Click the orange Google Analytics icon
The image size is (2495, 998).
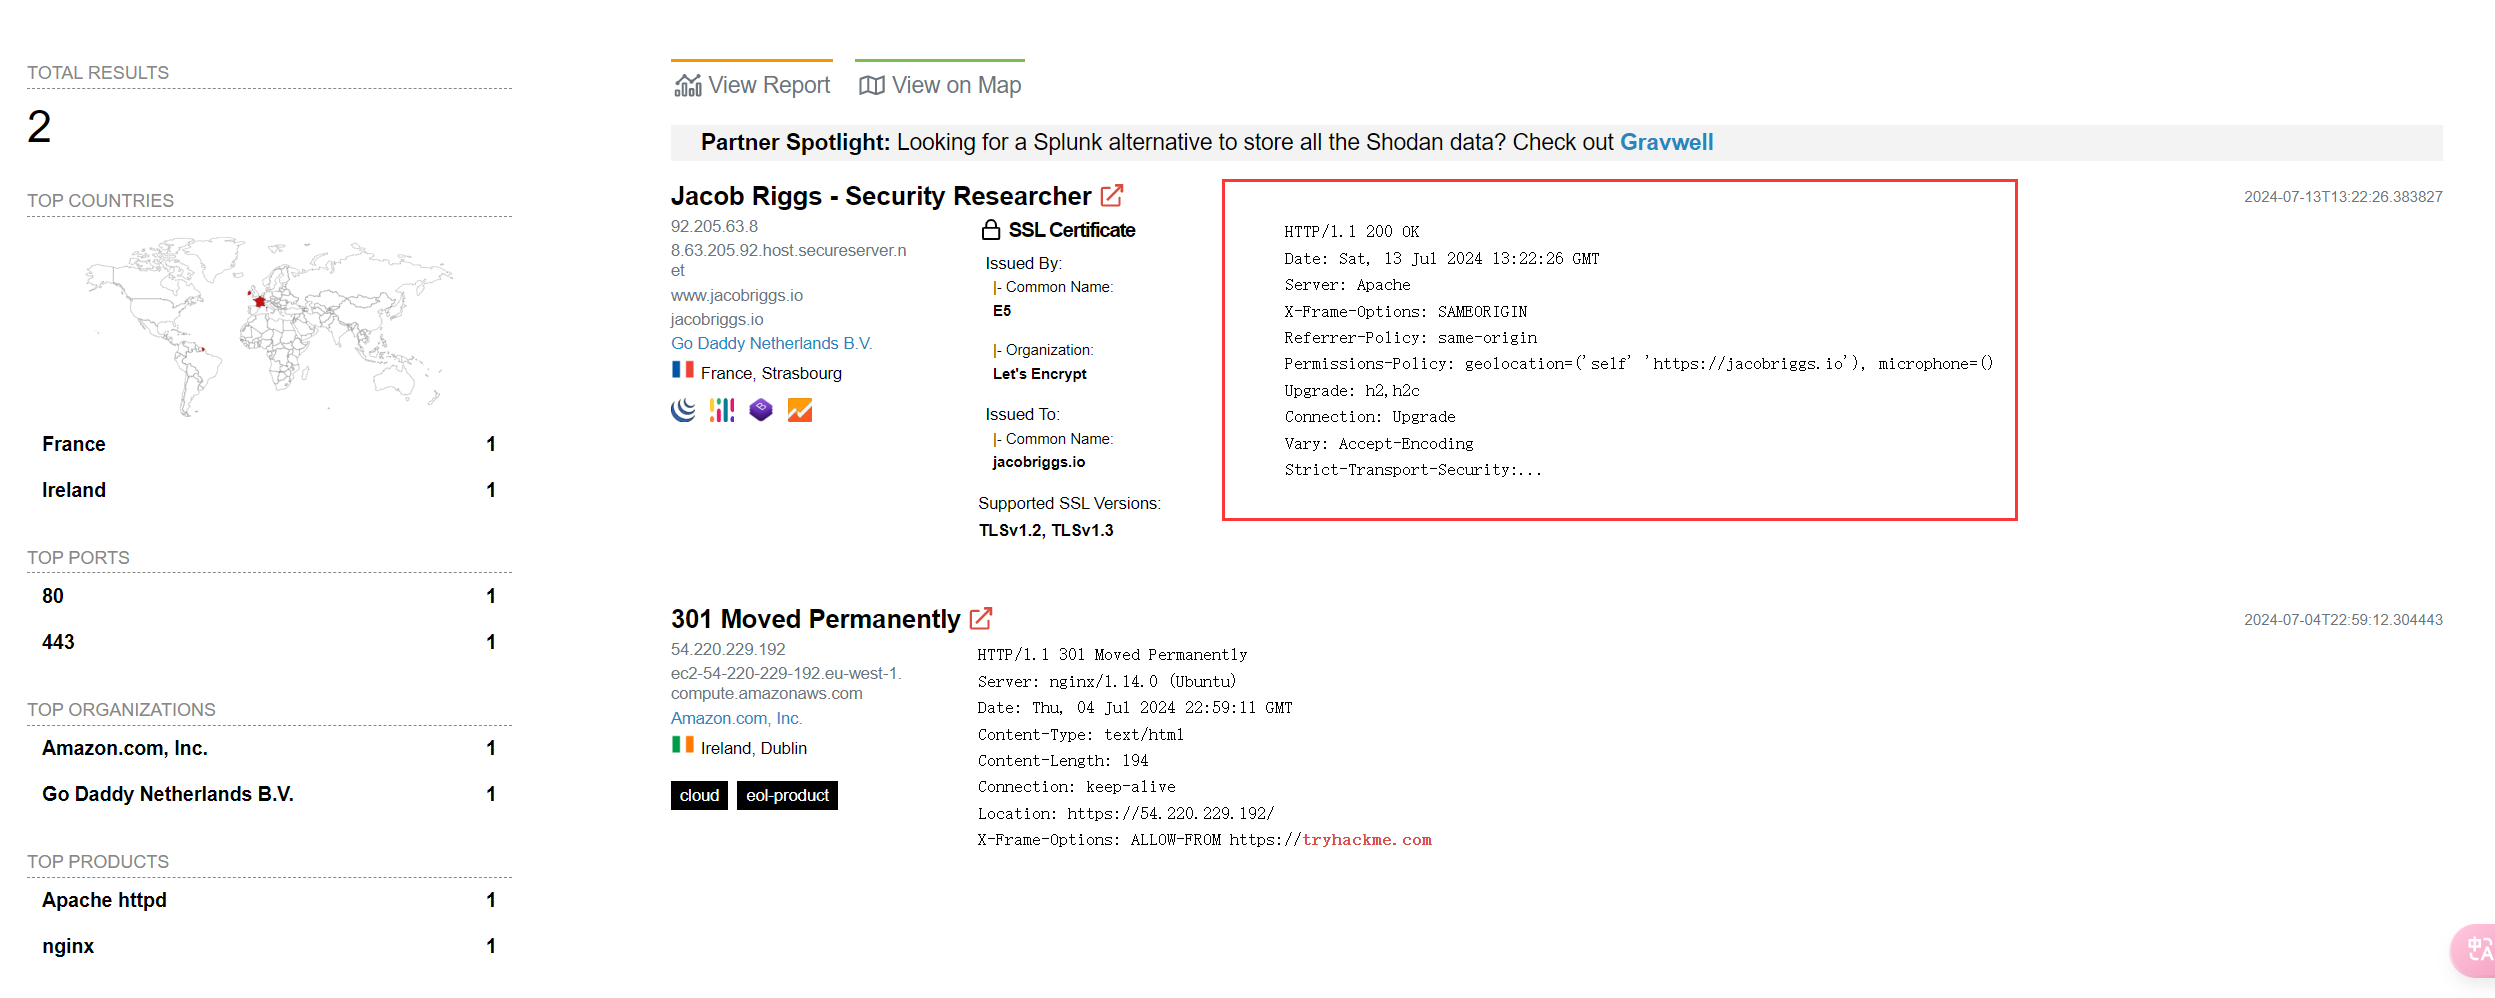800,410
